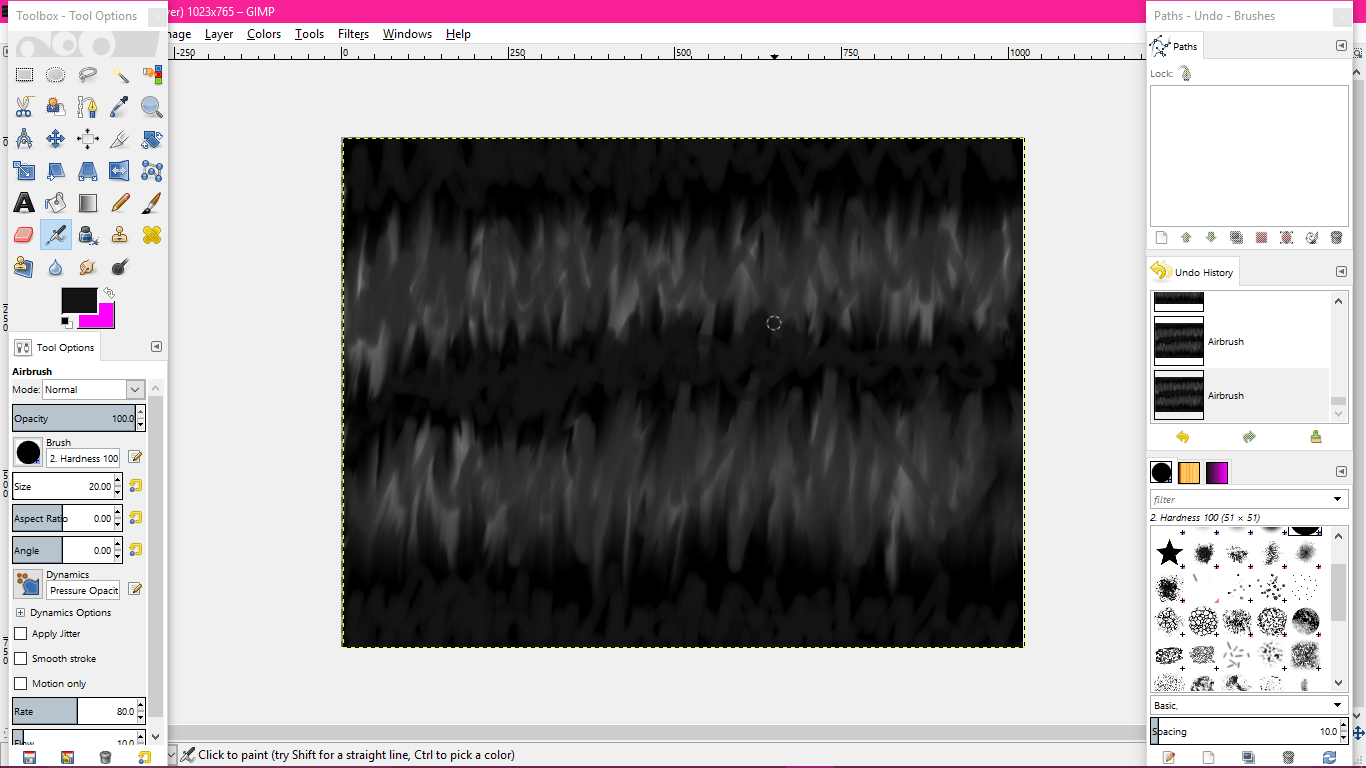Enable the Motion only checkbox
Viewport: 1366px width, 768px height.
click(21, 684)
